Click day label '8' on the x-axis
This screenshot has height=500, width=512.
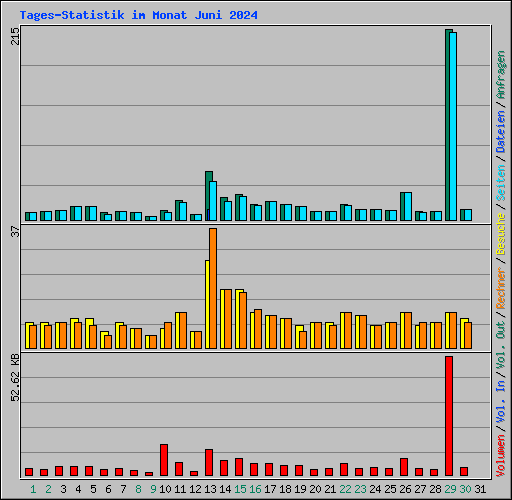[138, 489]
